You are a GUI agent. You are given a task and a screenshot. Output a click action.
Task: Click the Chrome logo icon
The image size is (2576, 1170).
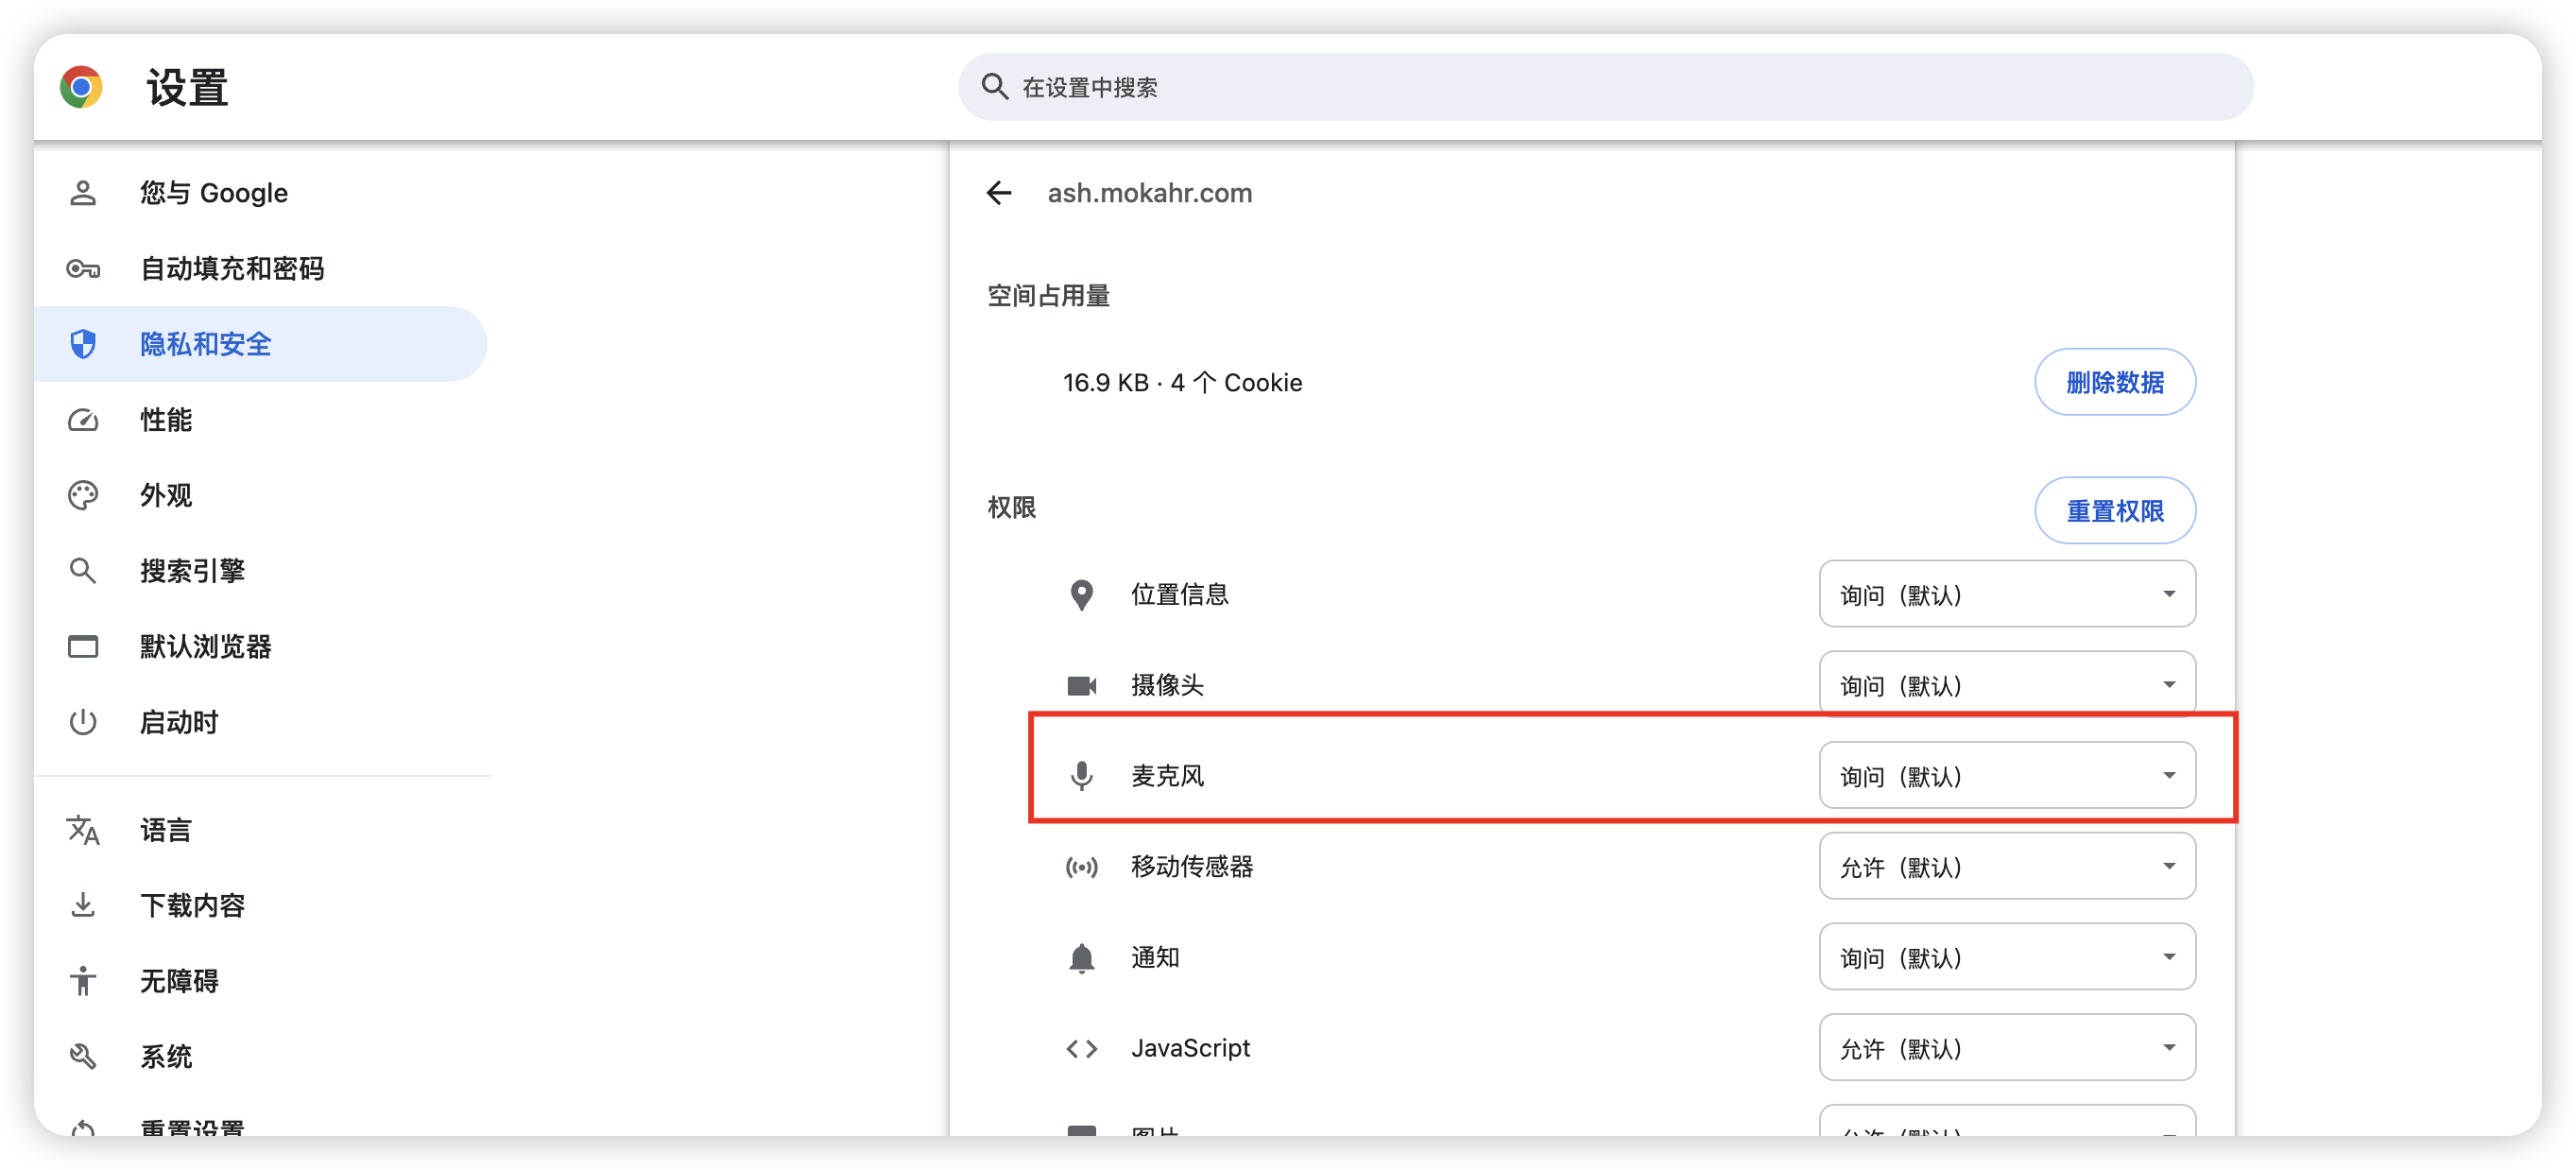81,87
